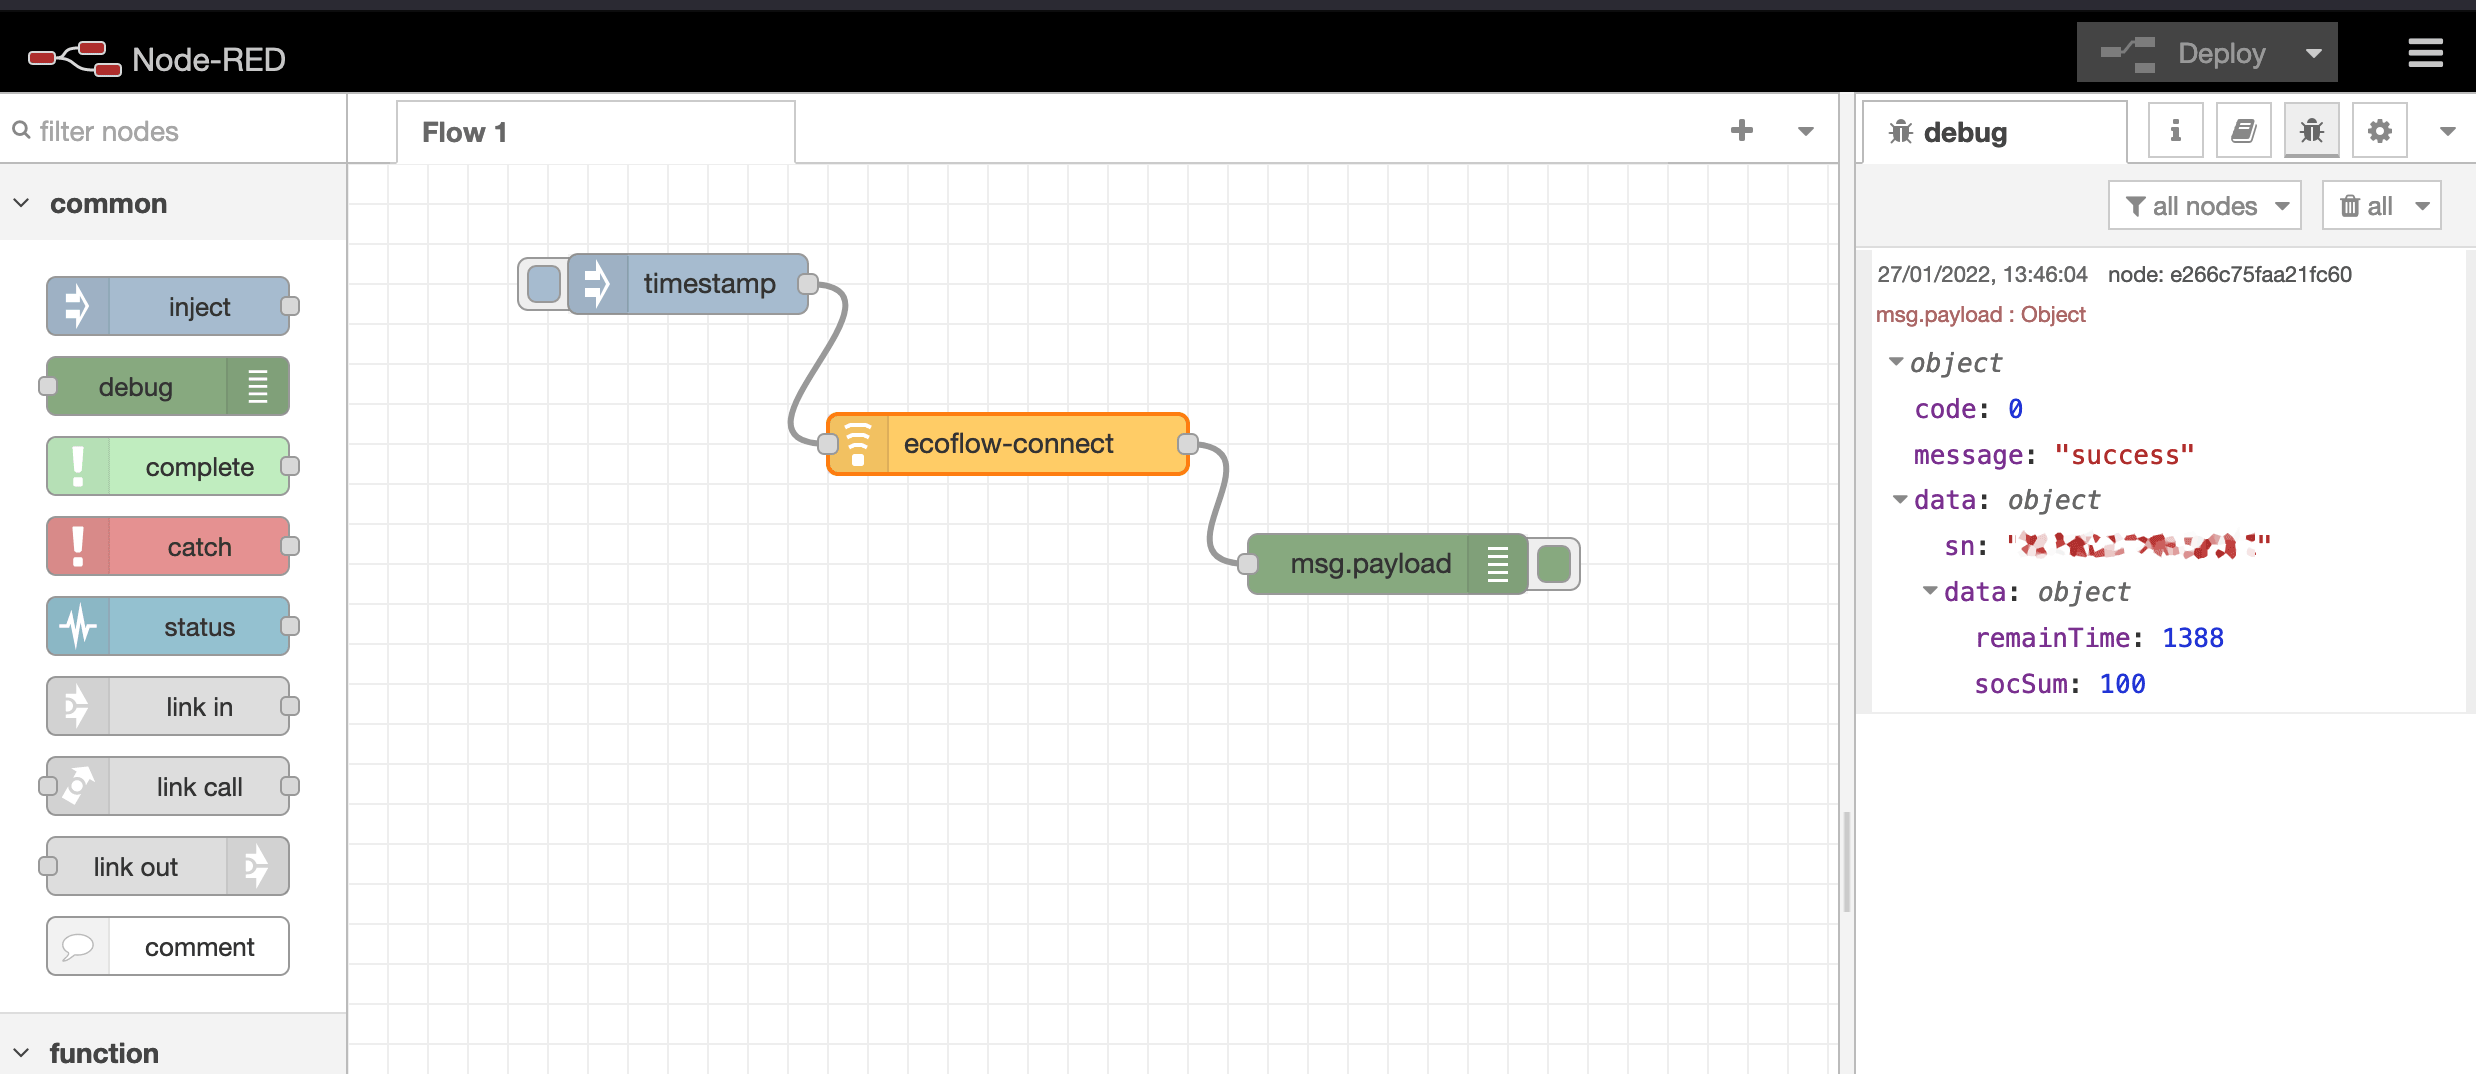Select the link in palette node
The height and width of the screenshot is (1074, 2476).
(168, 706)
